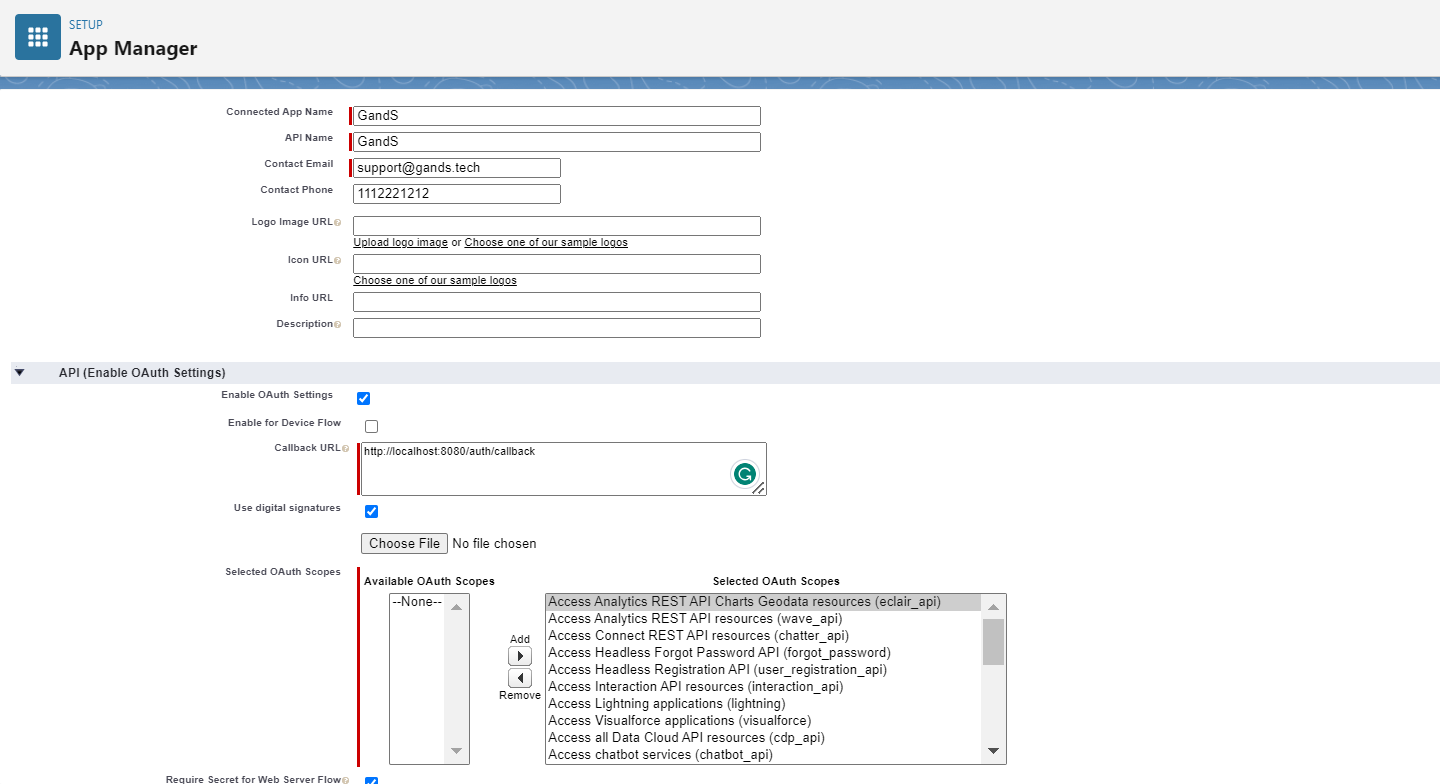The height and width of the screenshot is (784, 1440).
Task: Click scroll down arrow in Selected OAuth Scopes
Action: [x=993, y=751]
